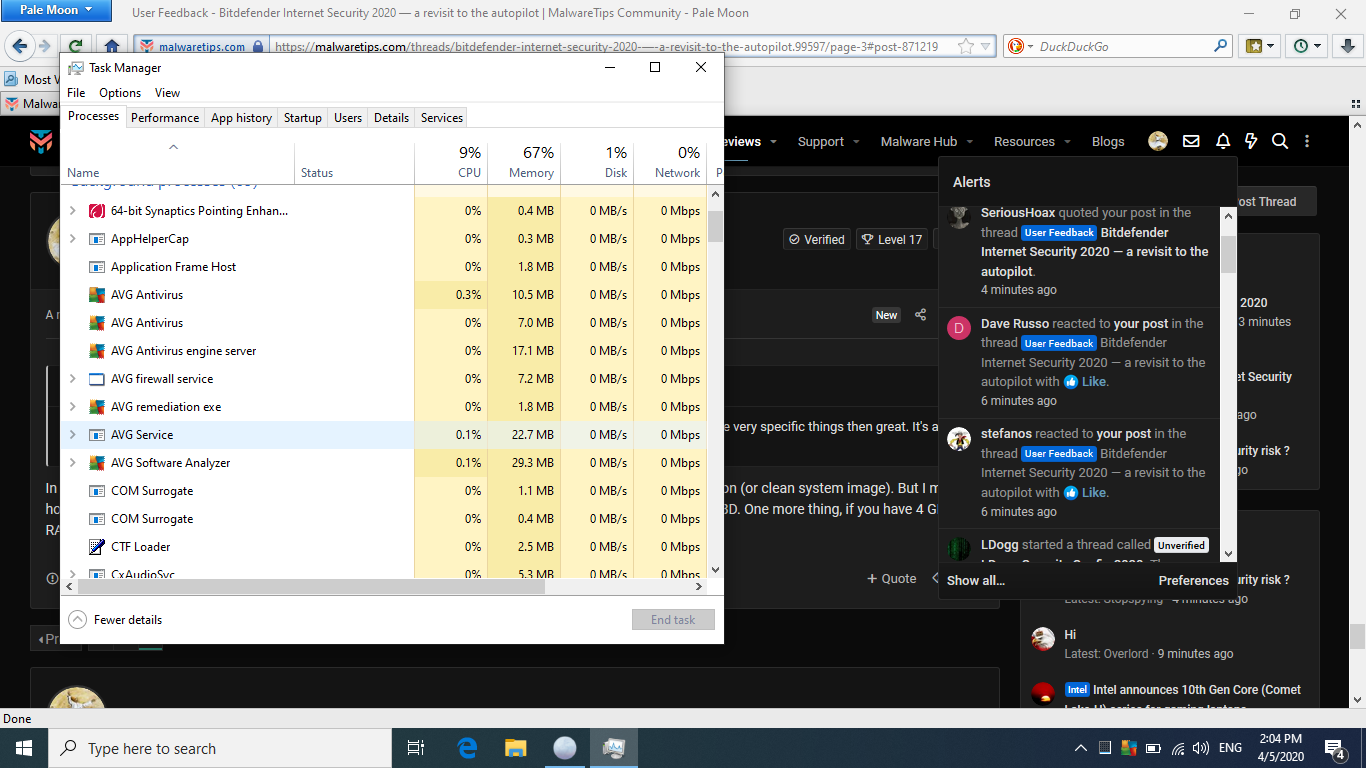Screen dimensions: 1366x768
Task: Open the File menu in Task Manager
Action: click(76, 93)
